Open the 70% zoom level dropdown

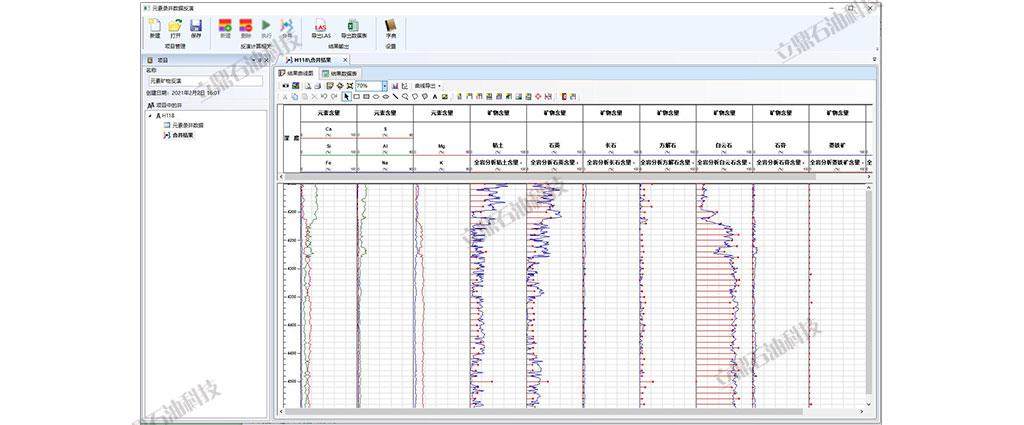click(384, 86)
